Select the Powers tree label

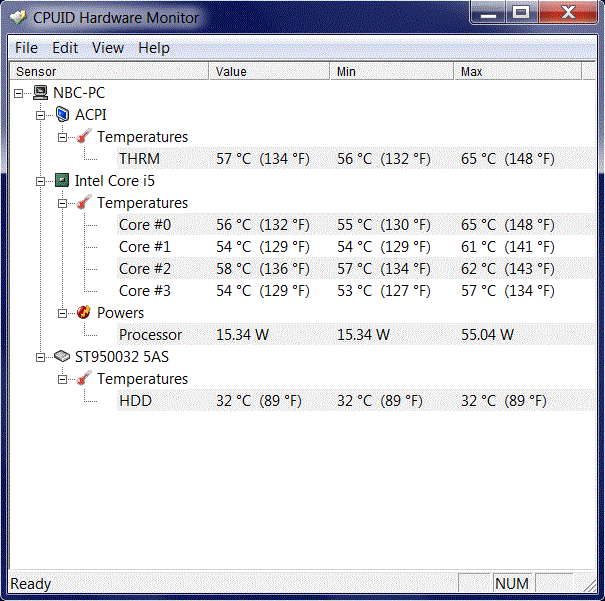click(x=120, y=312)
